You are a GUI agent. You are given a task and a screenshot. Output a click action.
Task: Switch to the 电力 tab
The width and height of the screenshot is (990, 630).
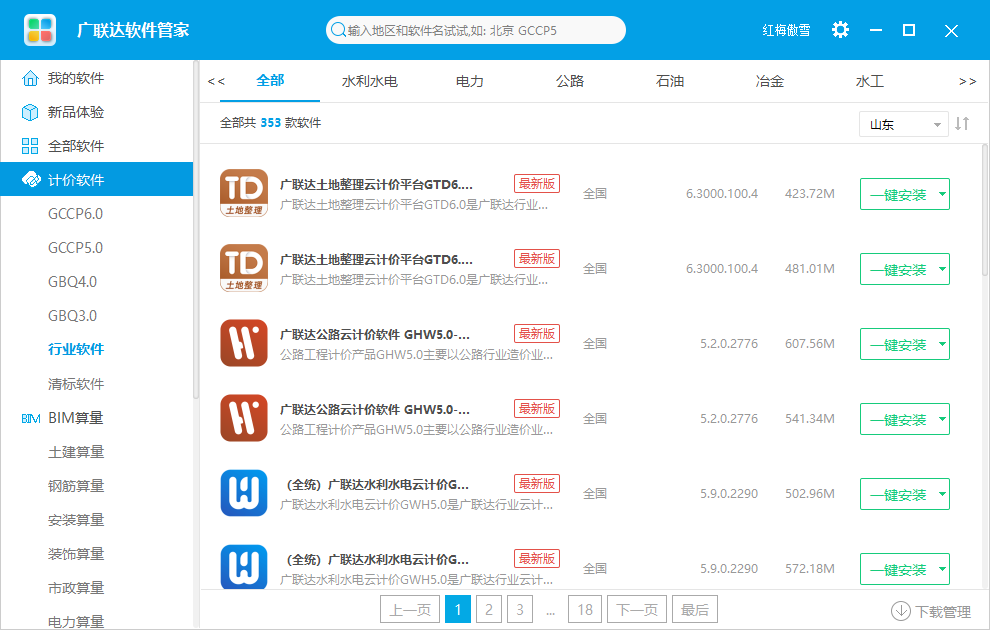click(x=470, y=81)
